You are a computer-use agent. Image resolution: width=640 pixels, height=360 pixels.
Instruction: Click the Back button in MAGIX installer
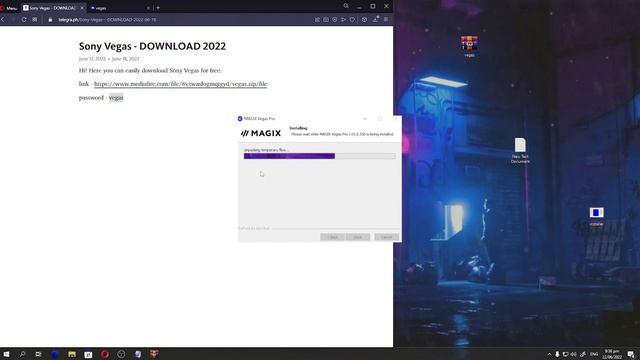[x=332, y=237]
